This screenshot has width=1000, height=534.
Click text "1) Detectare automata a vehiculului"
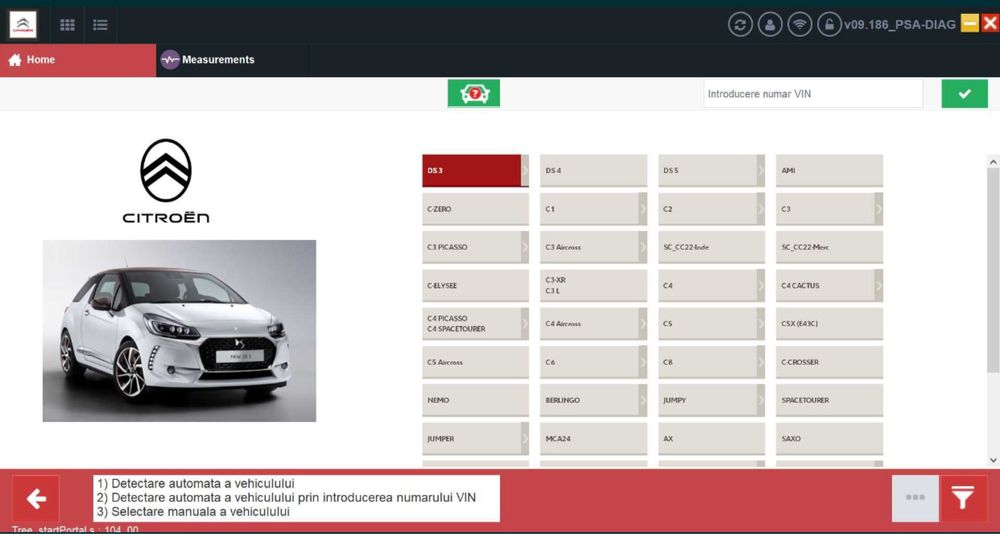pos(196,484)
